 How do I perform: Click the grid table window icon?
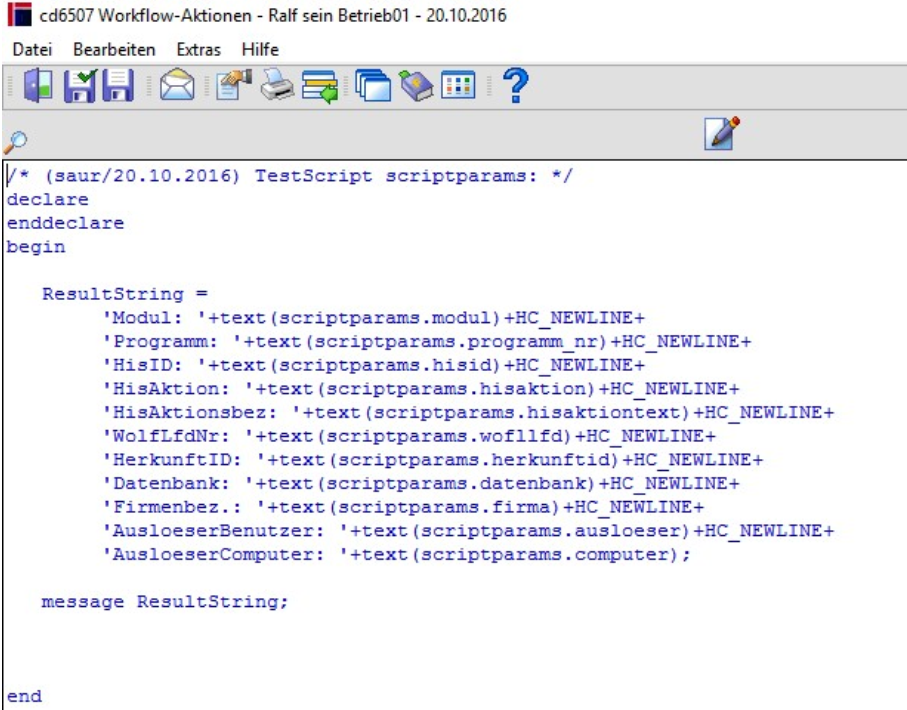click(458, 86)
